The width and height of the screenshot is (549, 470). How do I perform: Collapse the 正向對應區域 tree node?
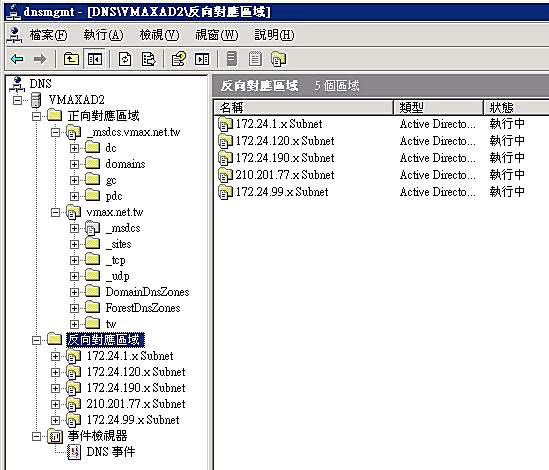[x=36, y=116]
